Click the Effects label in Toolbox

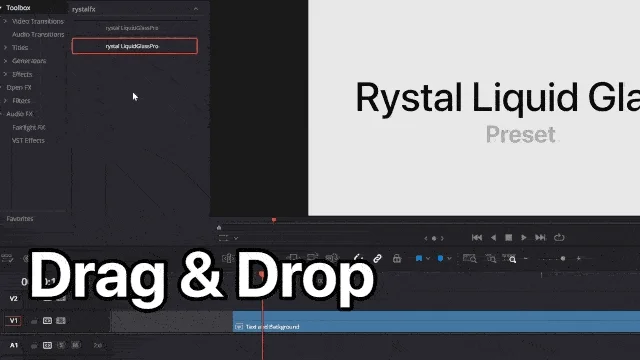[22, 74]
